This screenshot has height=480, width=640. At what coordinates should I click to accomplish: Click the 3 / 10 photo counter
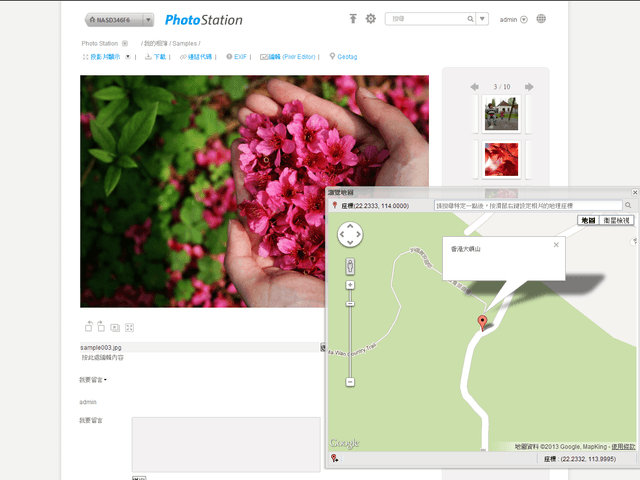(x=502, y=87)
